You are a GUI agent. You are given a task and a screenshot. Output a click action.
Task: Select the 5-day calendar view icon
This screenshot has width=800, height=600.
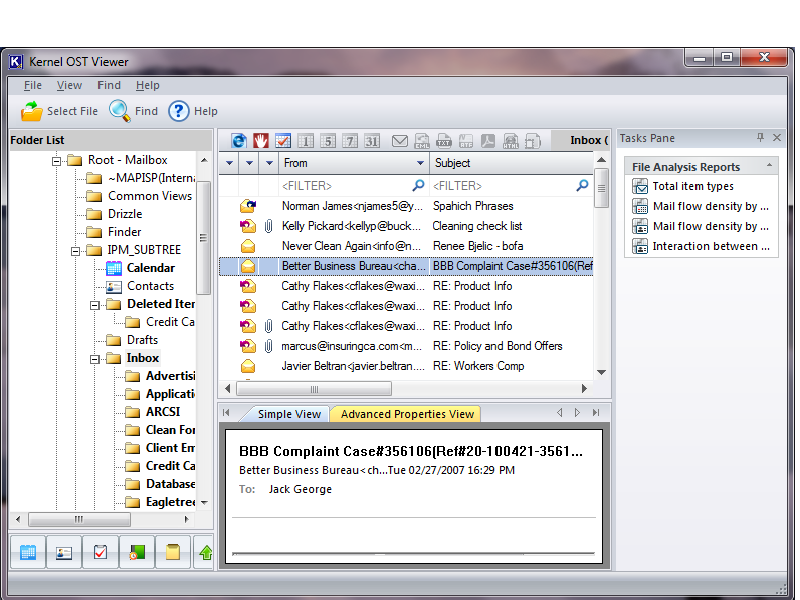tap(328, 140)
